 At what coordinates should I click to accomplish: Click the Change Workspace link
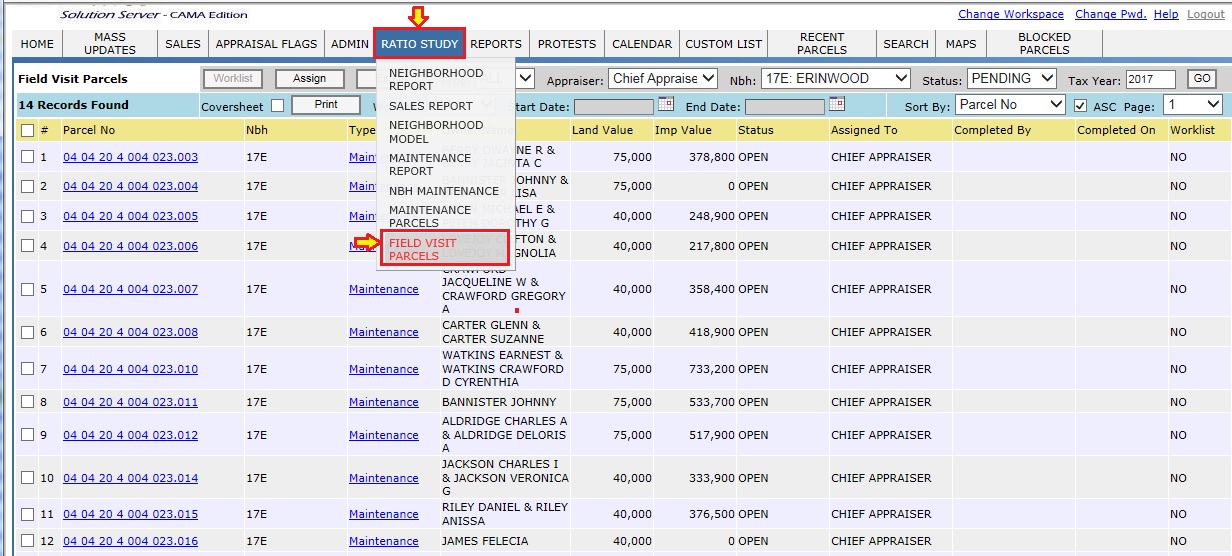tap(1010, 14)
